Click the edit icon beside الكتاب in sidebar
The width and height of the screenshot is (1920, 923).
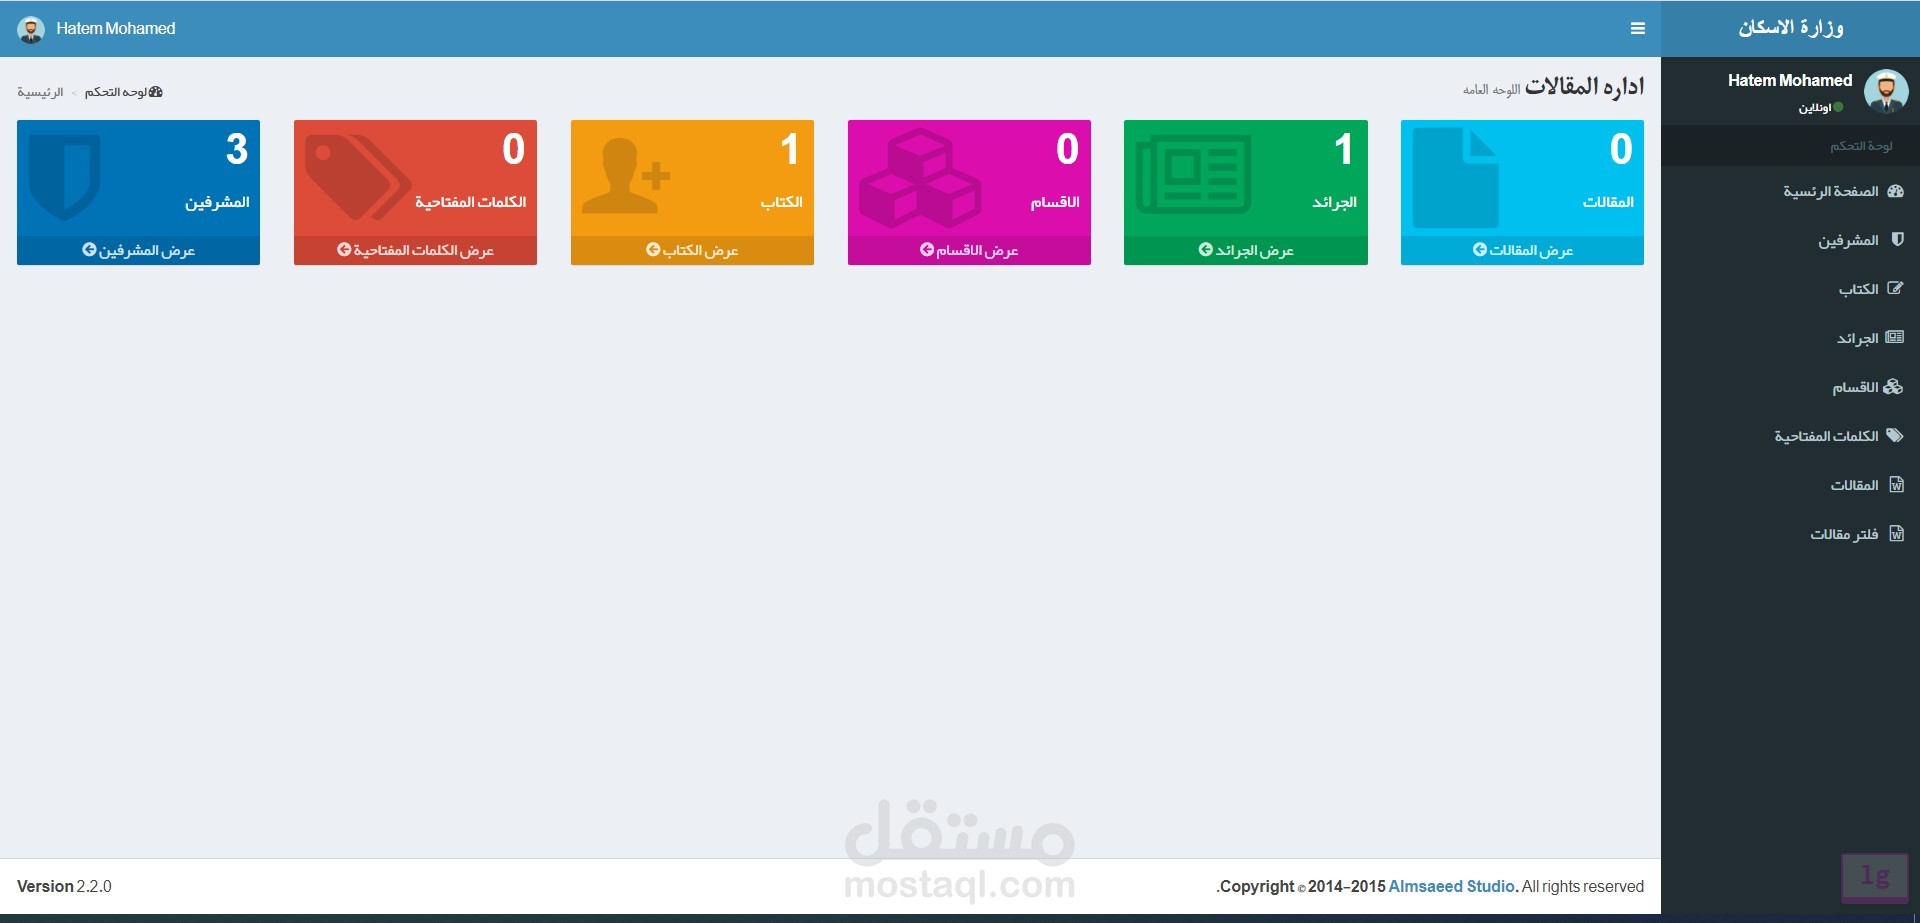click(x=1895, y=288)
